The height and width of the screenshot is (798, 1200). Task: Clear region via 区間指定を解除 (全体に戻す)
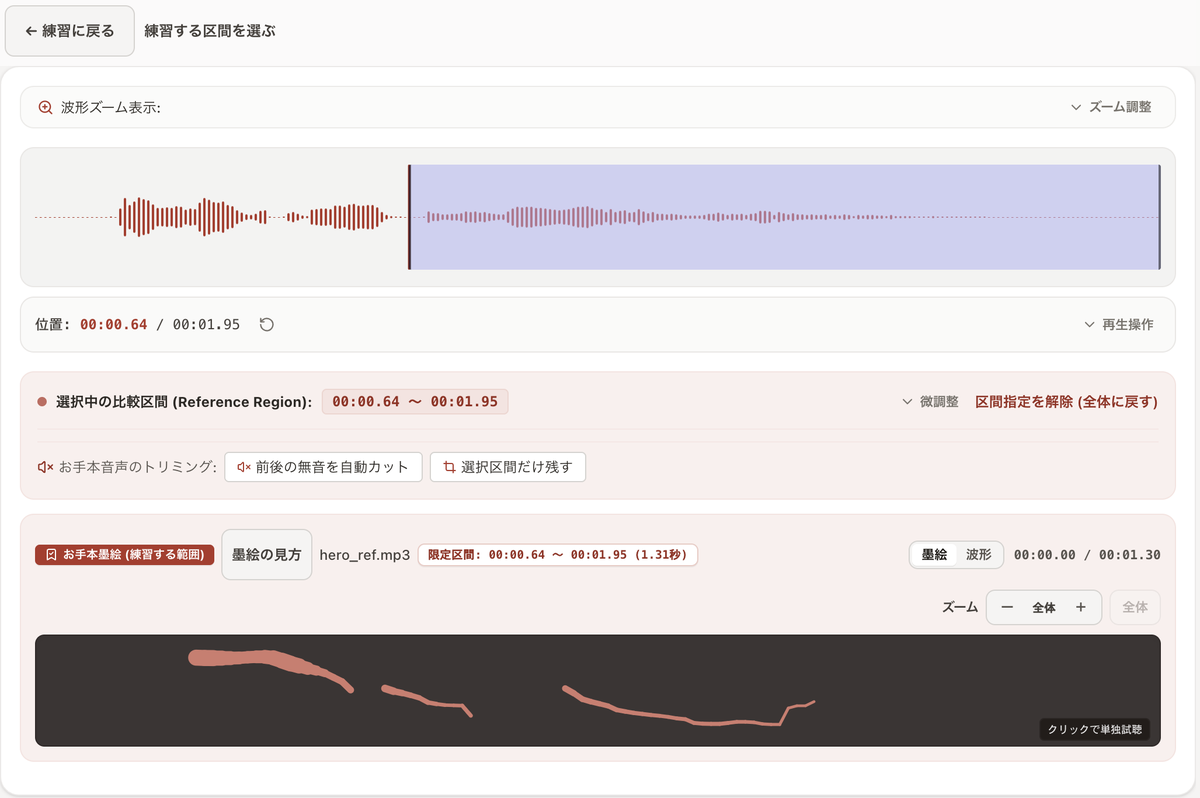1066,402
